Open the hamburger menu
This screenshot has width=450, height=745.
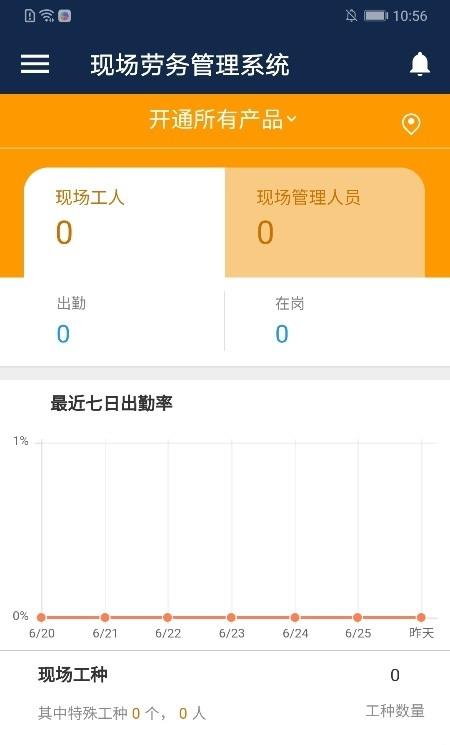[35, 64]
